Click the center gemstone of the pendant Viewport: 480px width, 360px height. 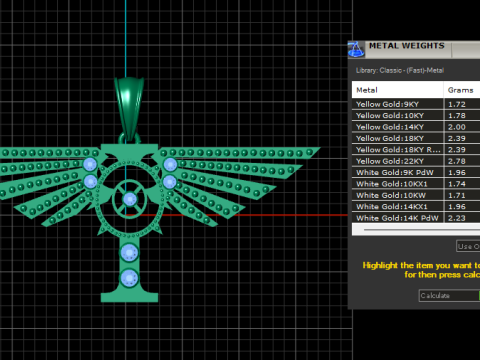click(129, 199)
